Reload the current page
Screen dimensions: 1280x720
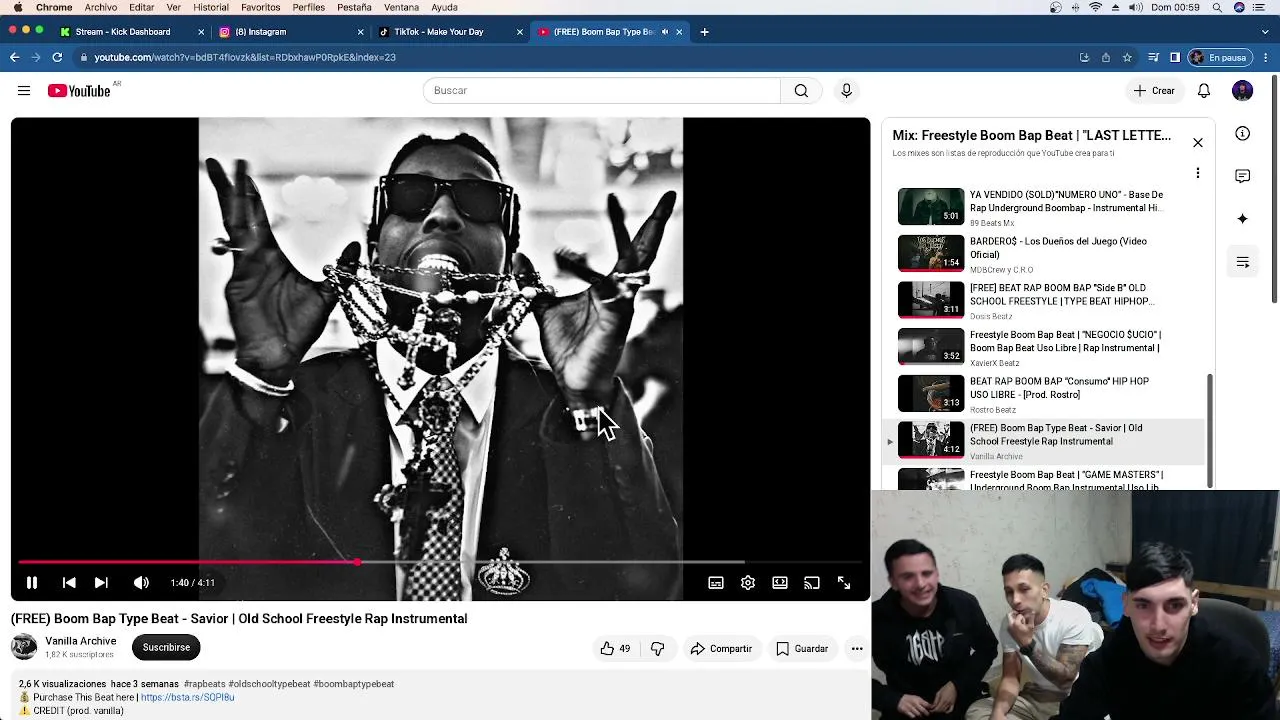click(57, 57)
